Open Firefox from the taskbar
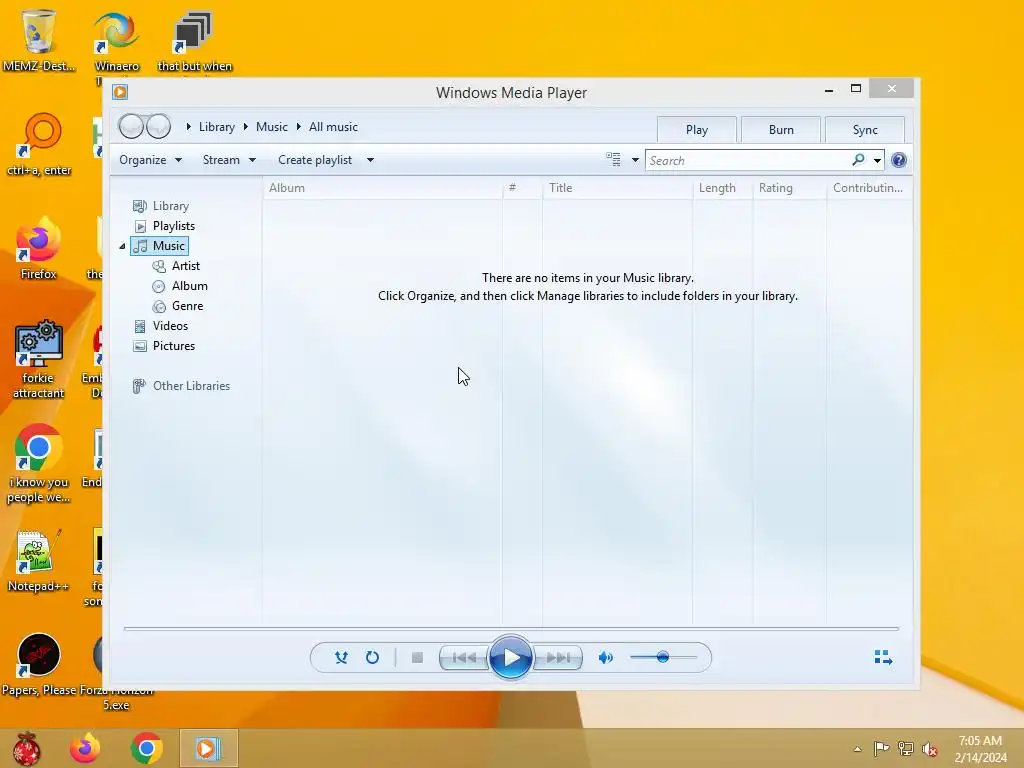1024x768 pixels. [85, 748]
